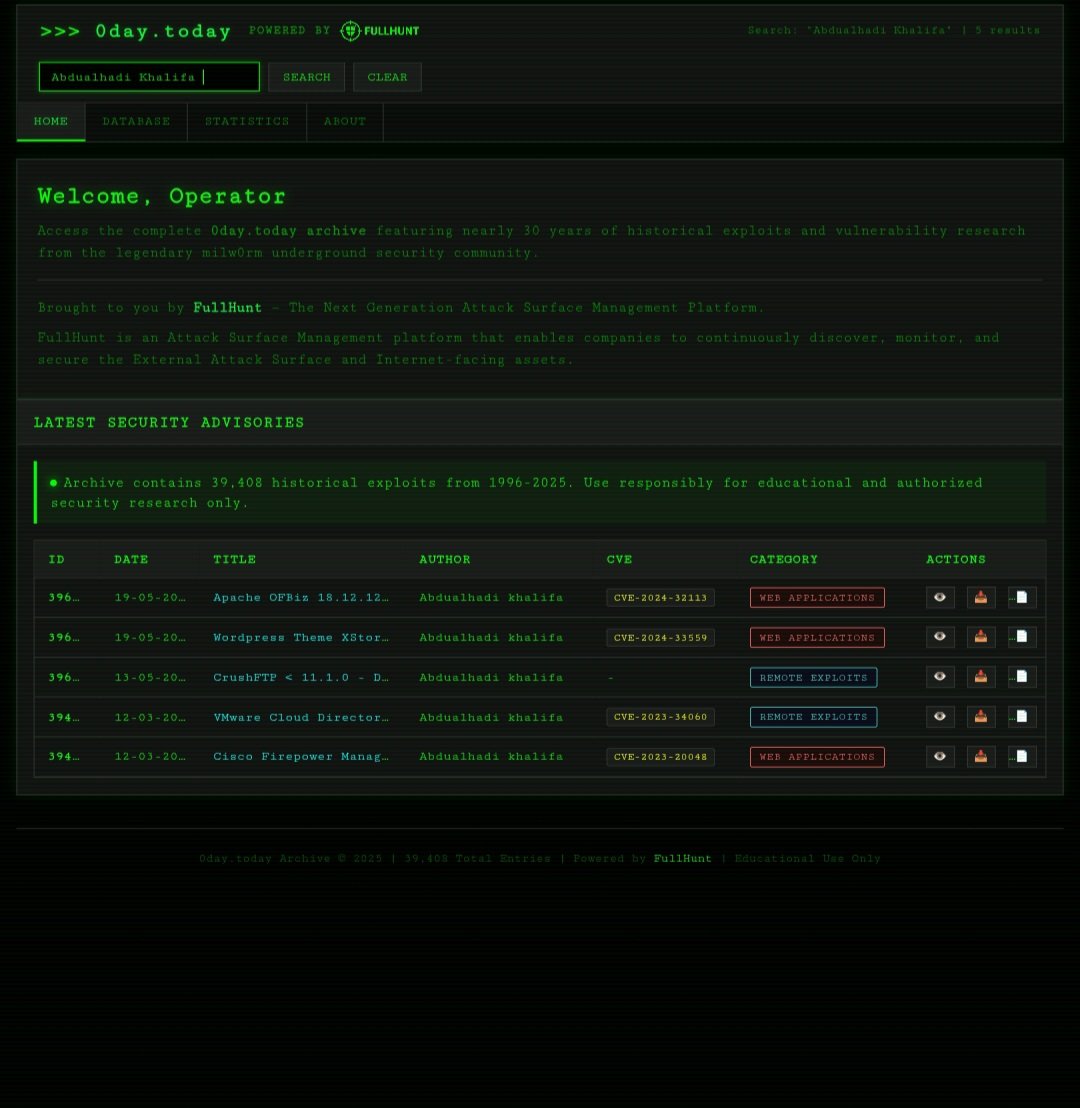View the CrushFTP exploit (eye icon)

[x=940, y=677]
